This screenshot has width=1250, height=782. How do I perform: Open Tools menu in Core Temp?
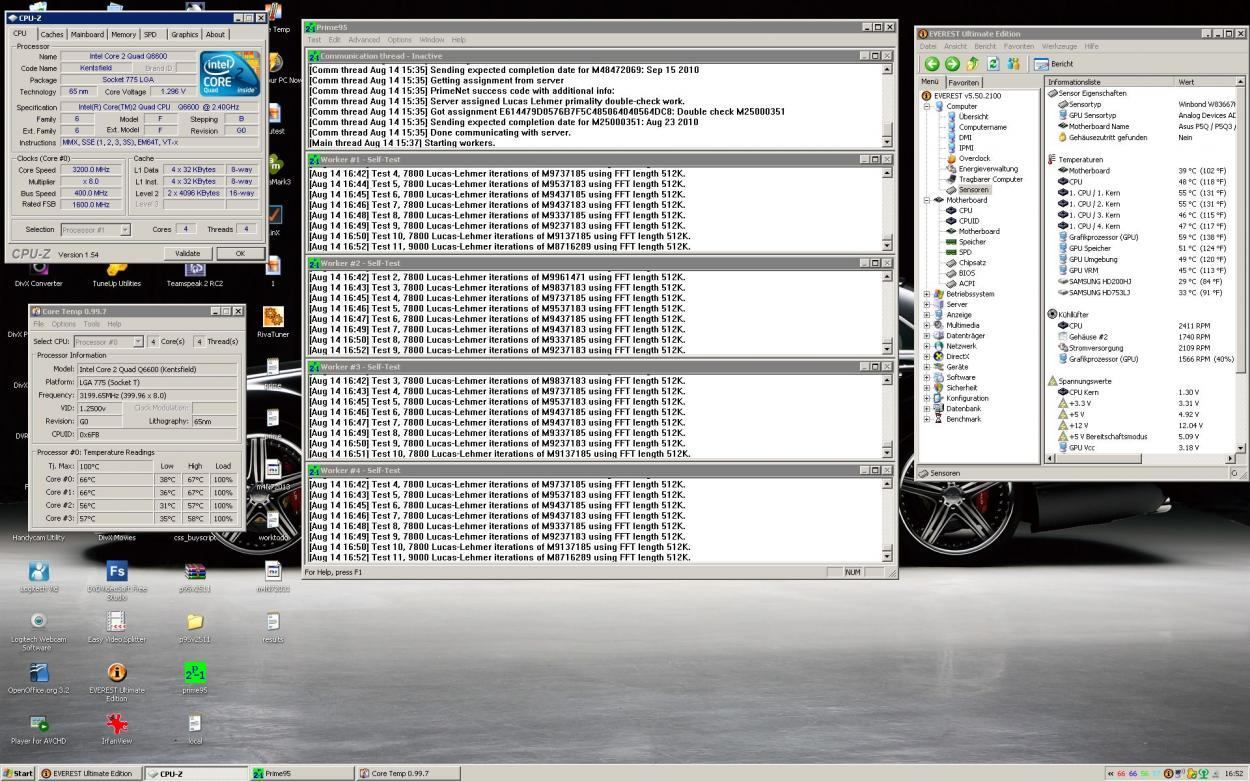coord(91,324)
